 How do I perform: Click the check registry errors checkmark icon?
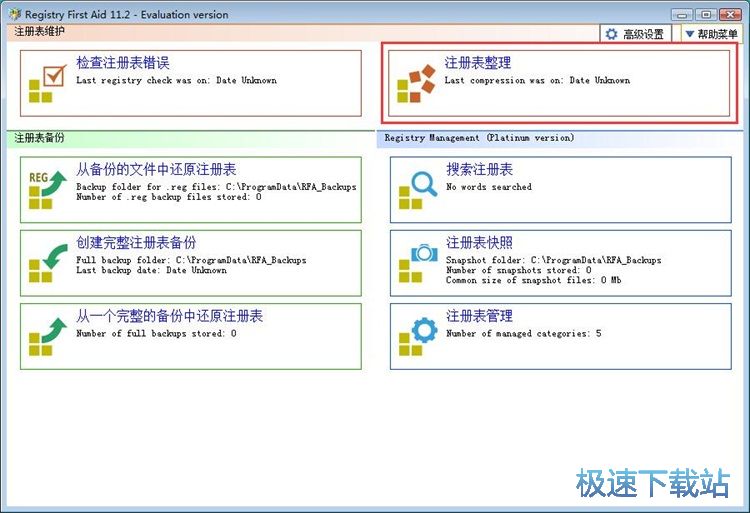(x=48, y=83)
